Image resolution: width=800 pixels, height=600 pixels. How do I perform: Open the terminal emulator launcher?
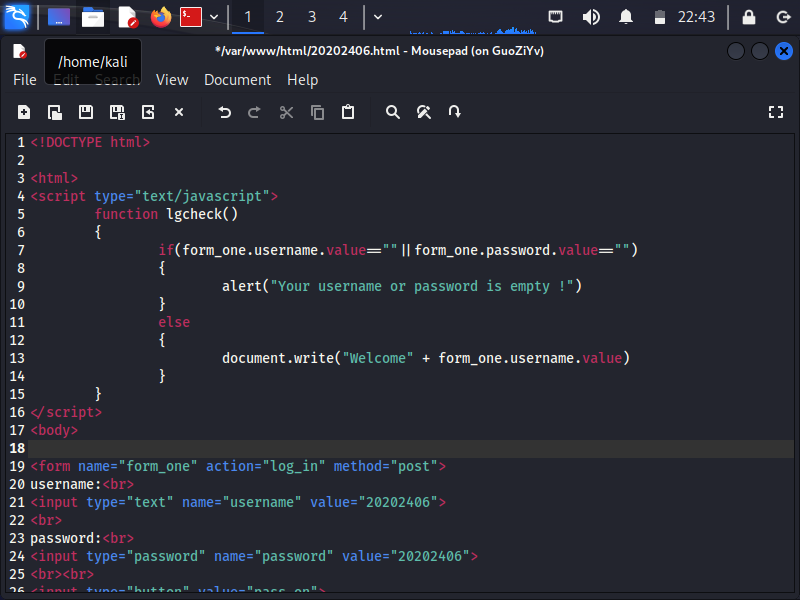pos(191,17)
